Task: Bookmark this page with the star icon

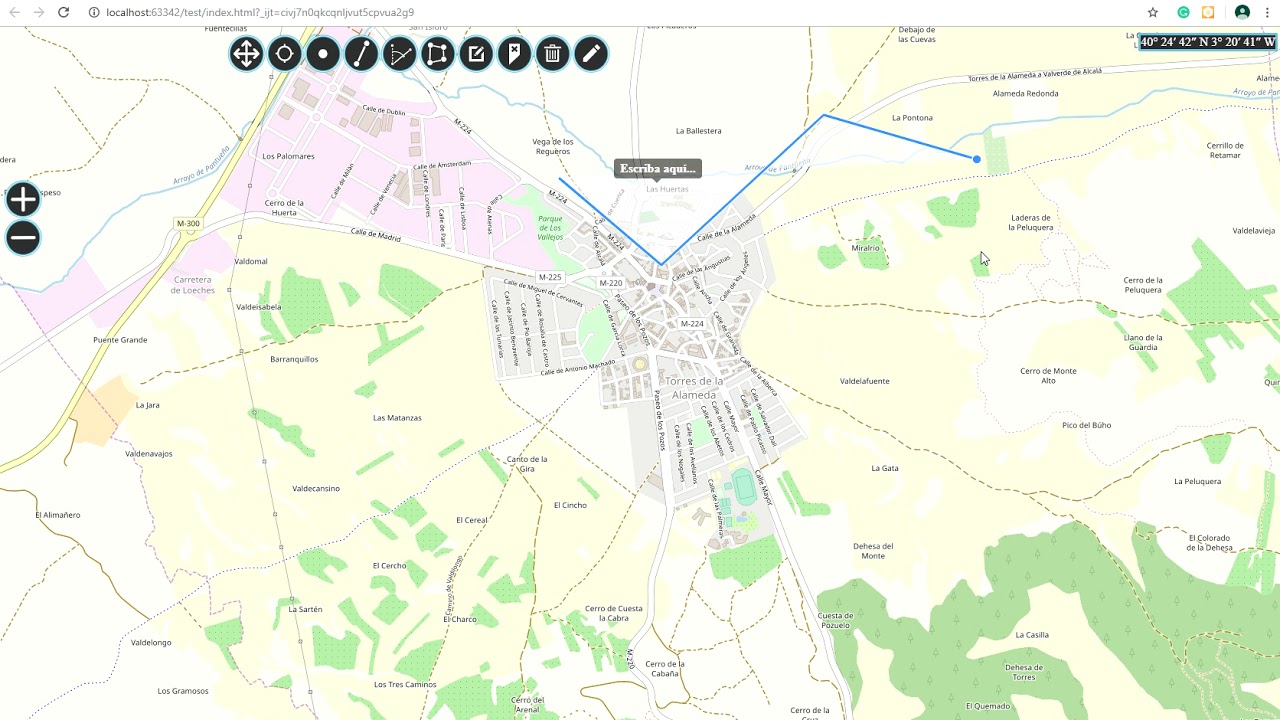Action: click(x=1153, y=12)
